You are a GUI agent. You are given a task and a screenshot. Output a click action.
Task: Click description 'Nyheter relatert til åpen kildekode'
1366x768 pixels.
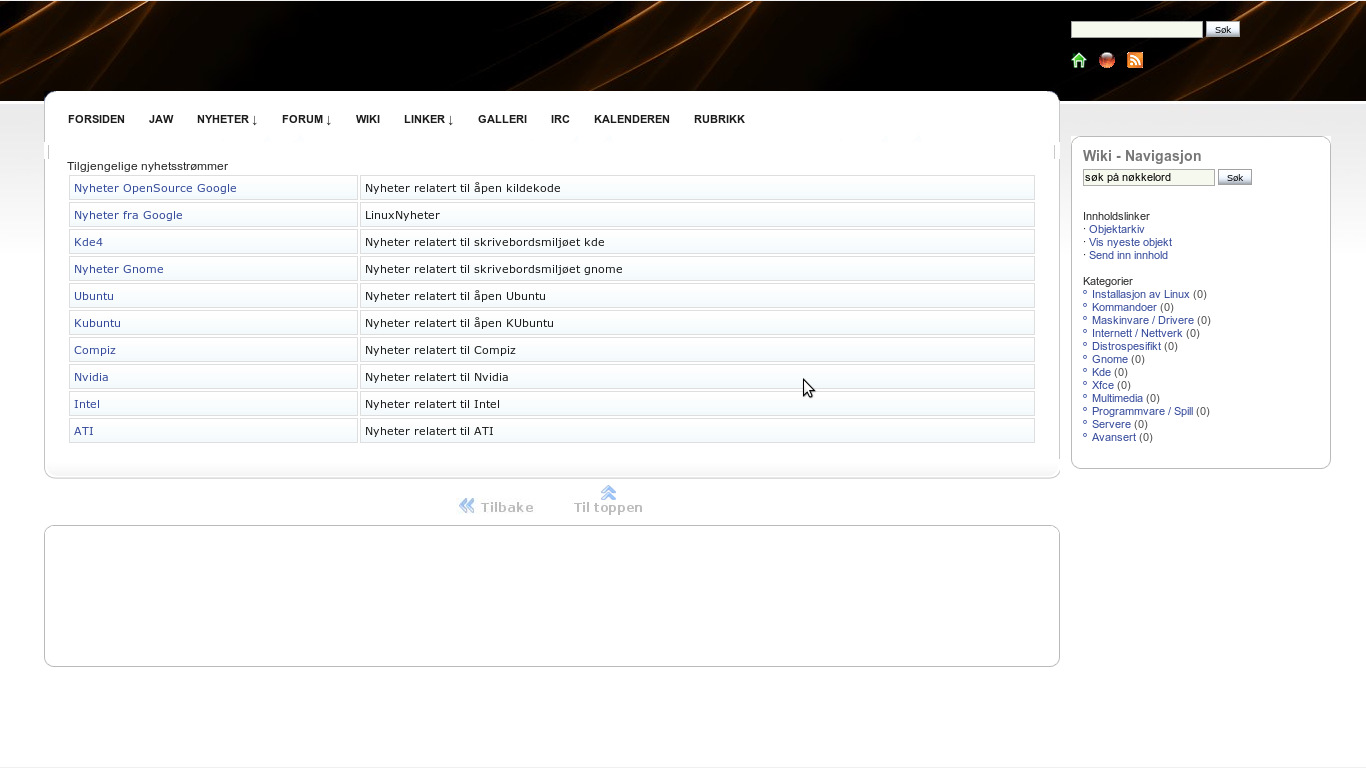tap(463, 188)
